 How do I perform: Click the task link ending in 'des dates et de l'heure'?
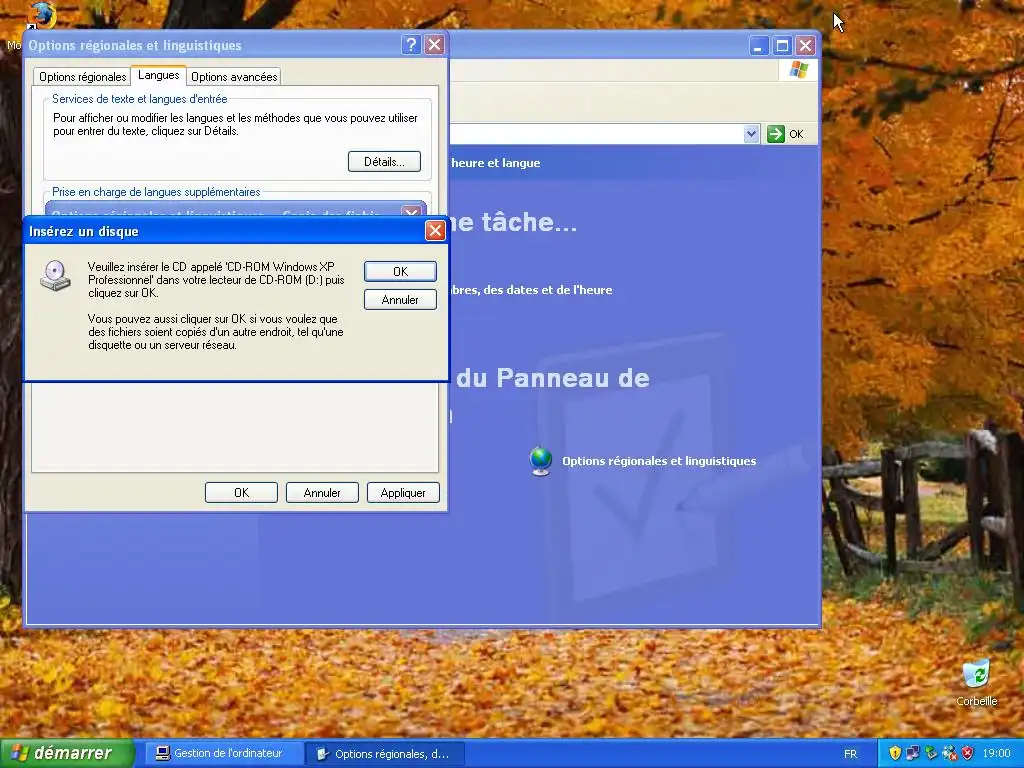(532, 290)
